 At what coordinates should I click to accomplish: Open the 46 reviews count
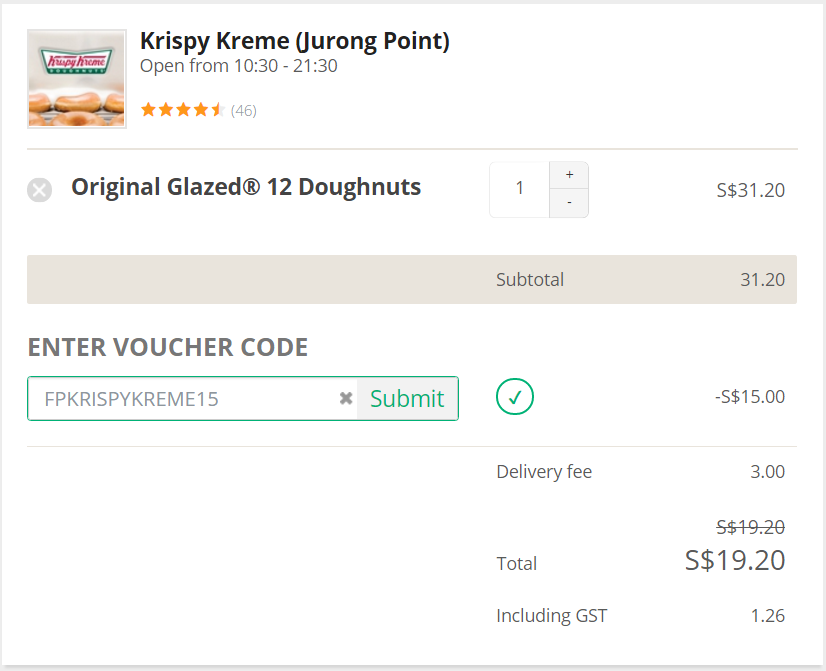coord(243,111)
